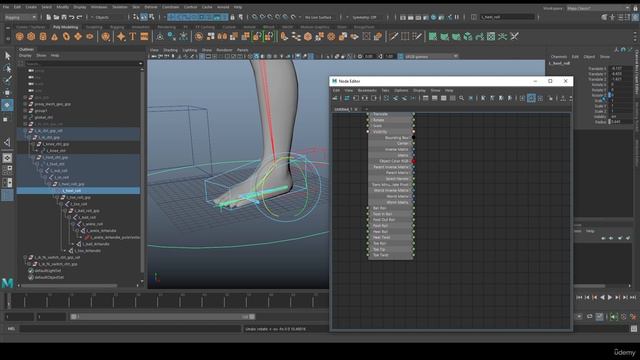Open the Outliner Display menu
This screenshot has width=640, height=360.
click(x=25, y=55)
